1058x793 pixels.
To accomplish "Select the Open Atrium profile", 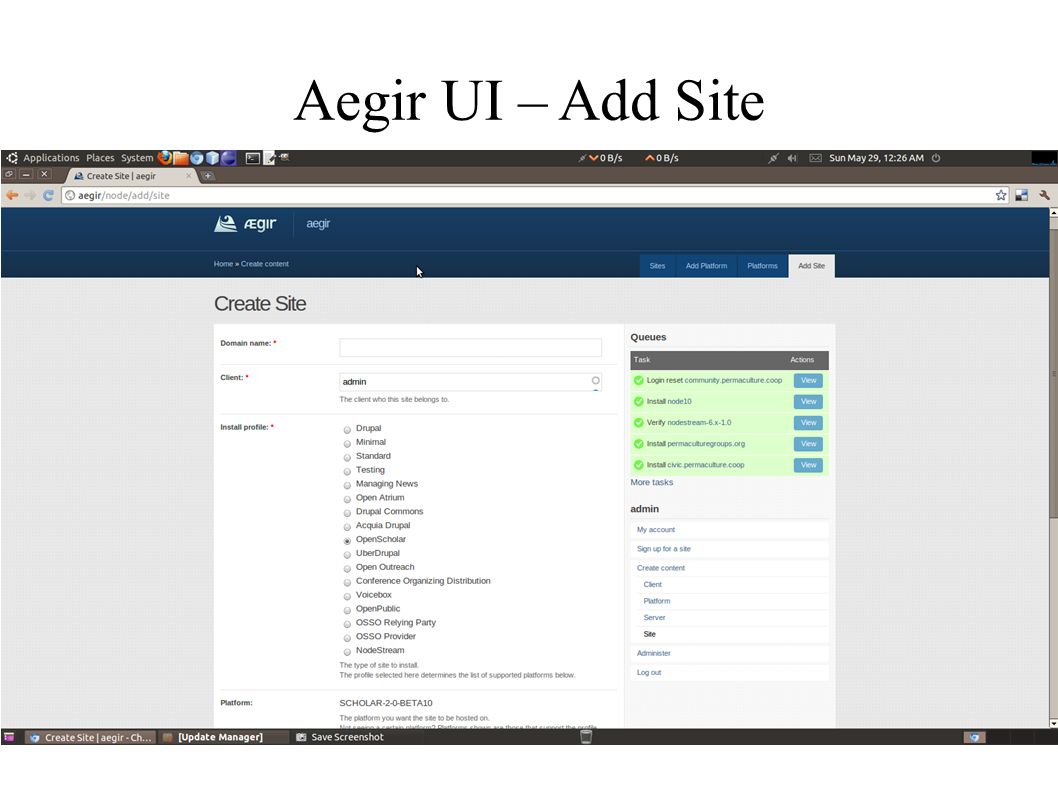I will (x=347, y=499).
